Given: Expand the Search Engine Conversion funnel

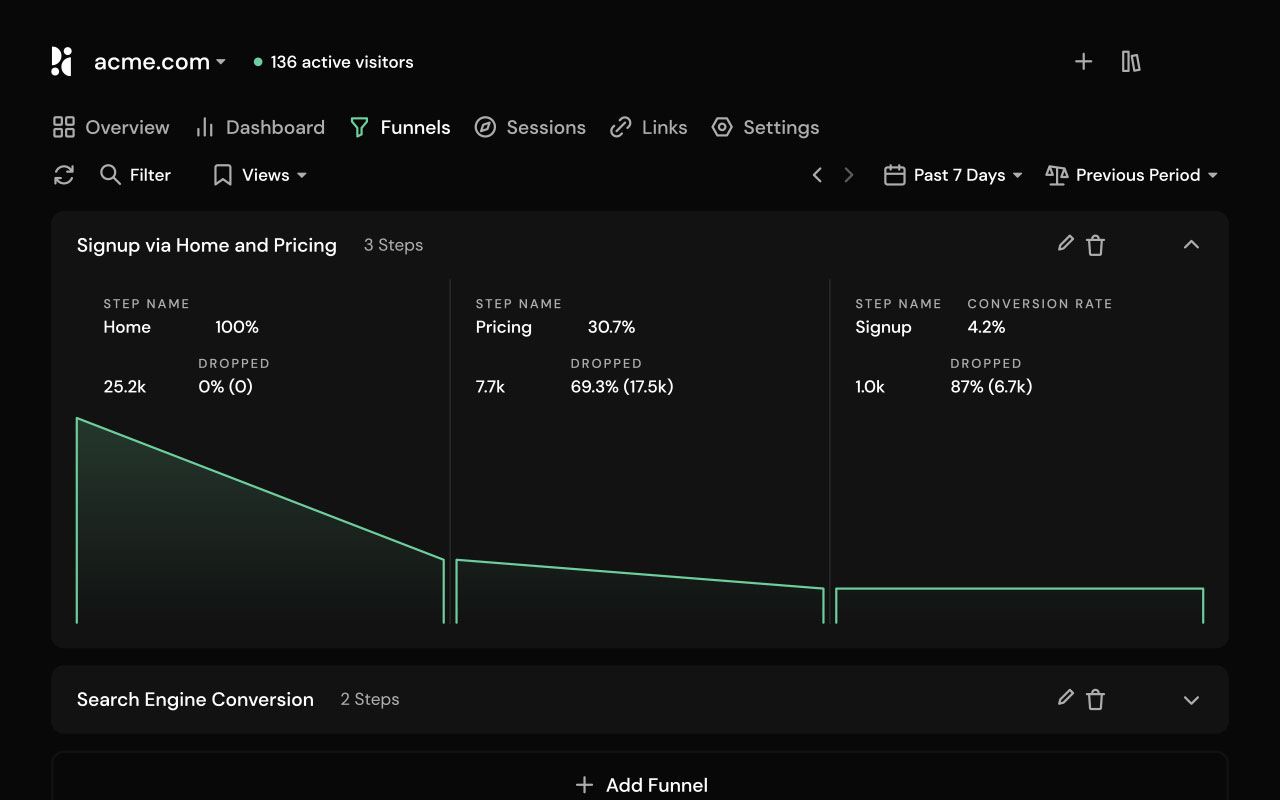Looking at the screenshot, I should tap(1191, 699).
